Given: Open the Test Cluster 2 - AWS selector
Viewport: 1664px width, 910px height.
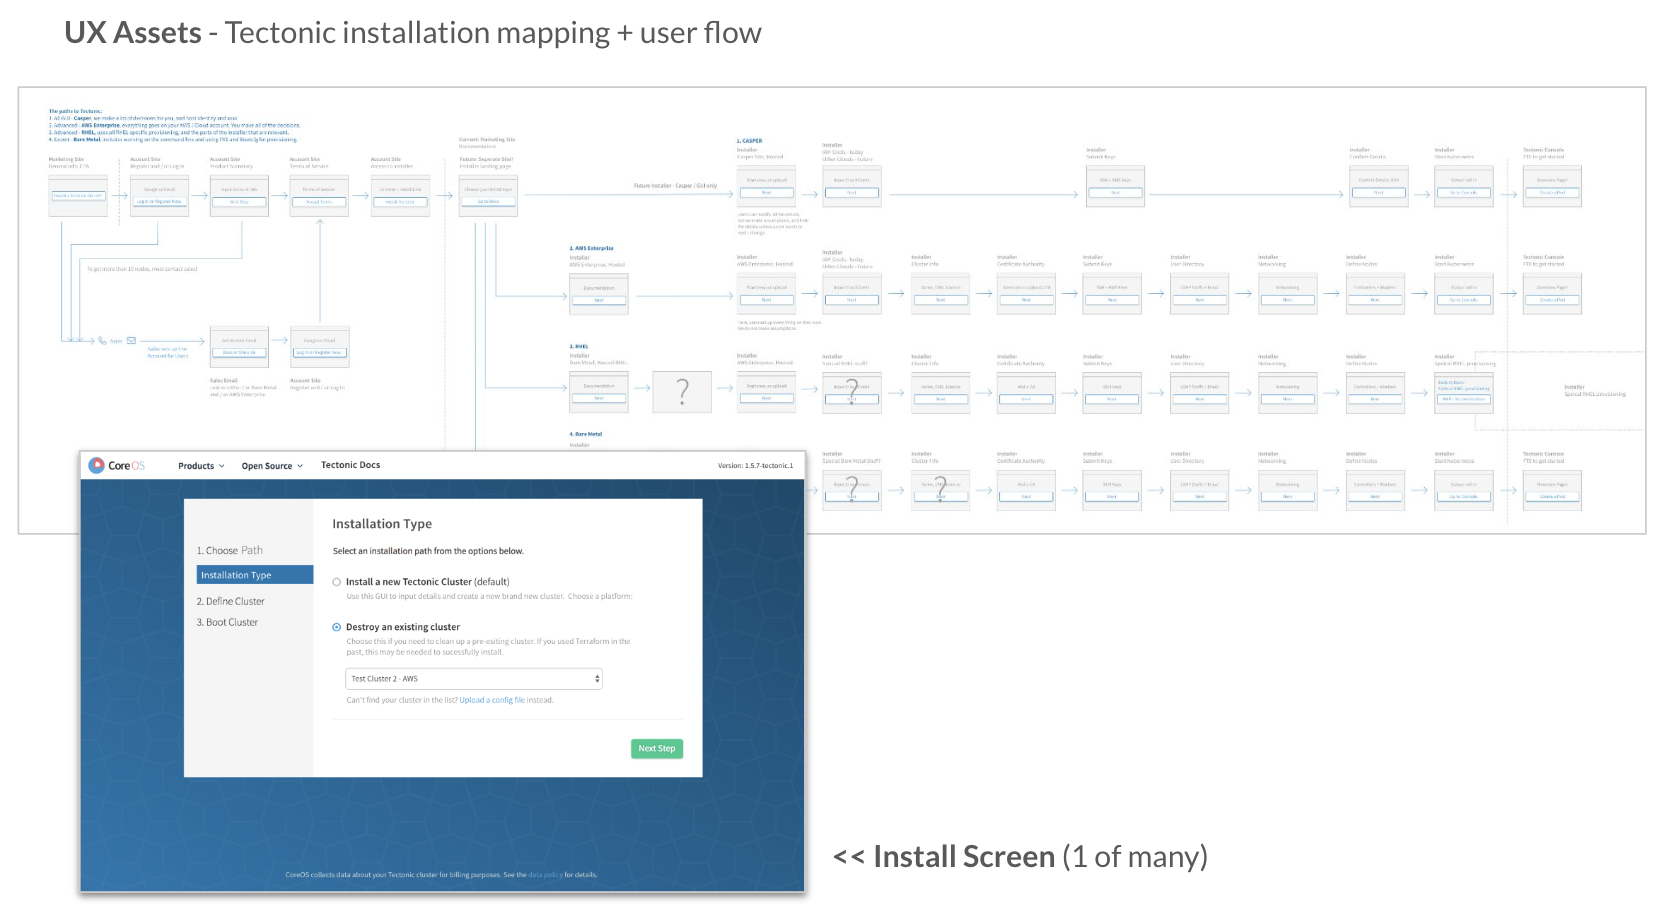Looking at the screenshot, I should pos(474,679).
